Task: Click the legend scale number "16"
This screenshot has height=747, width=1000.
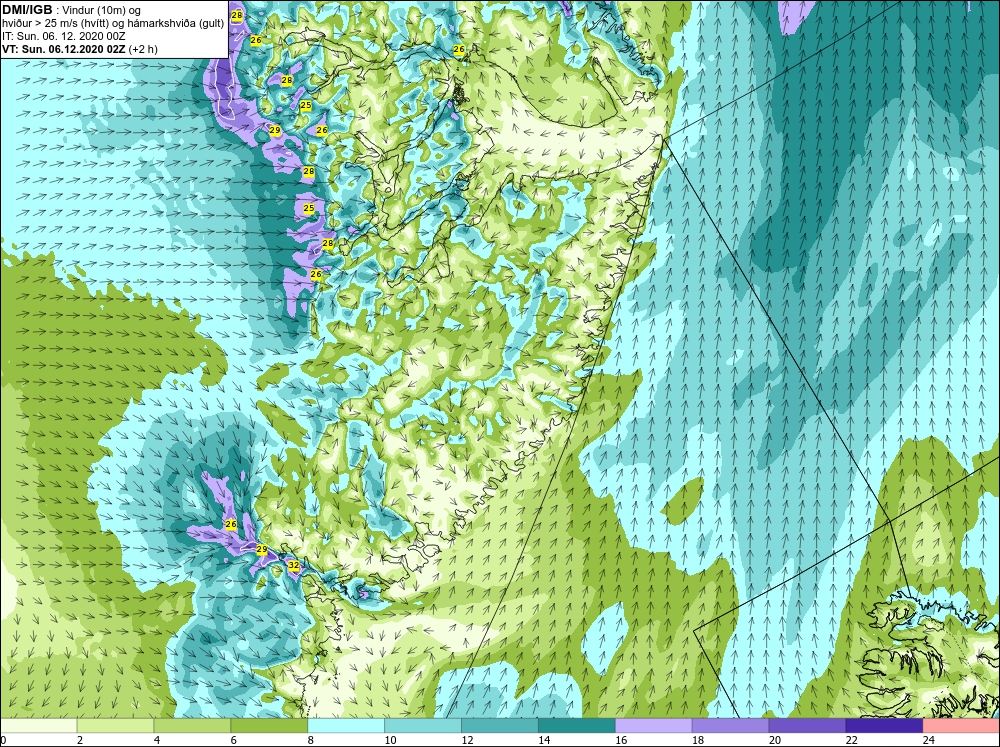Action: [621, 740]
